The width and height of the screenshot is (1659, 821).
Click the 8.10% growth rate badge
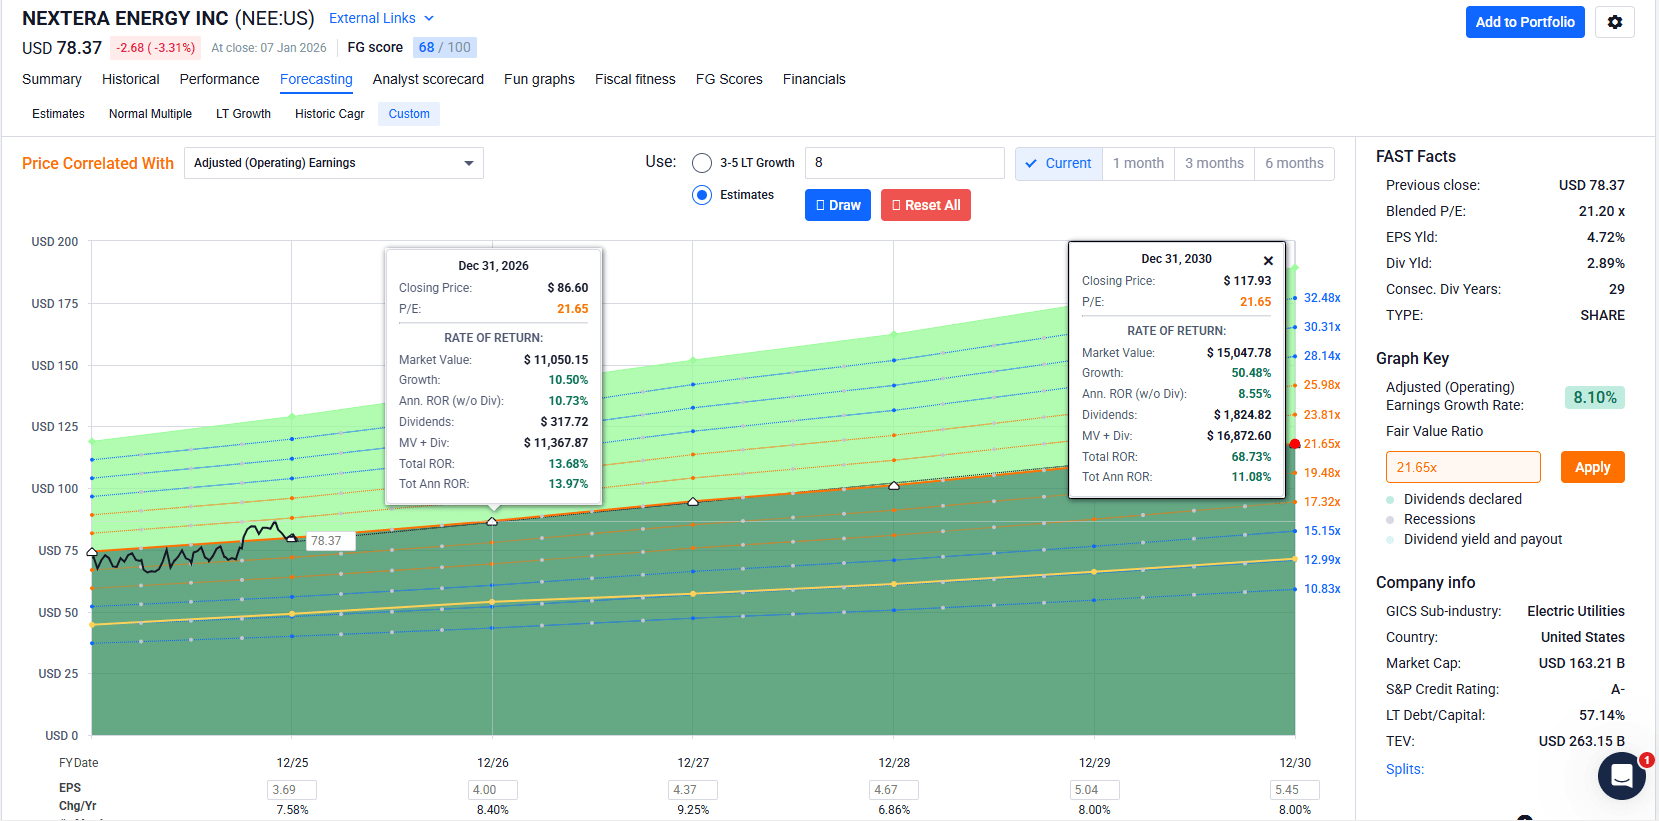1594,397
